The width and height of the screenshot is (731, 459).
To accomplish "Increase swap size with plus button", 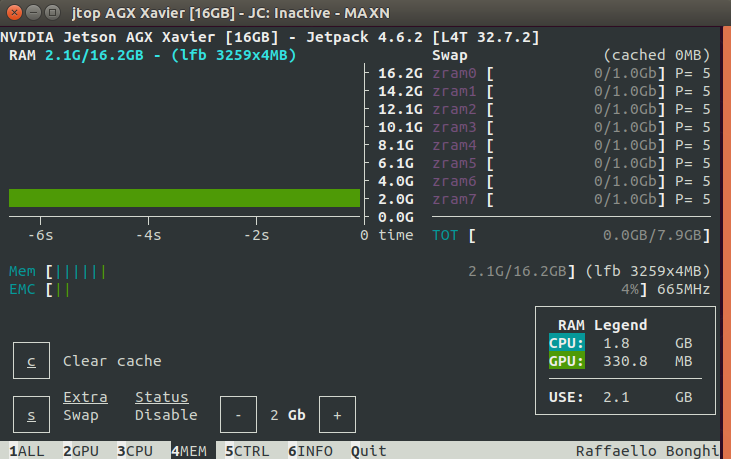I will (337, 415).
